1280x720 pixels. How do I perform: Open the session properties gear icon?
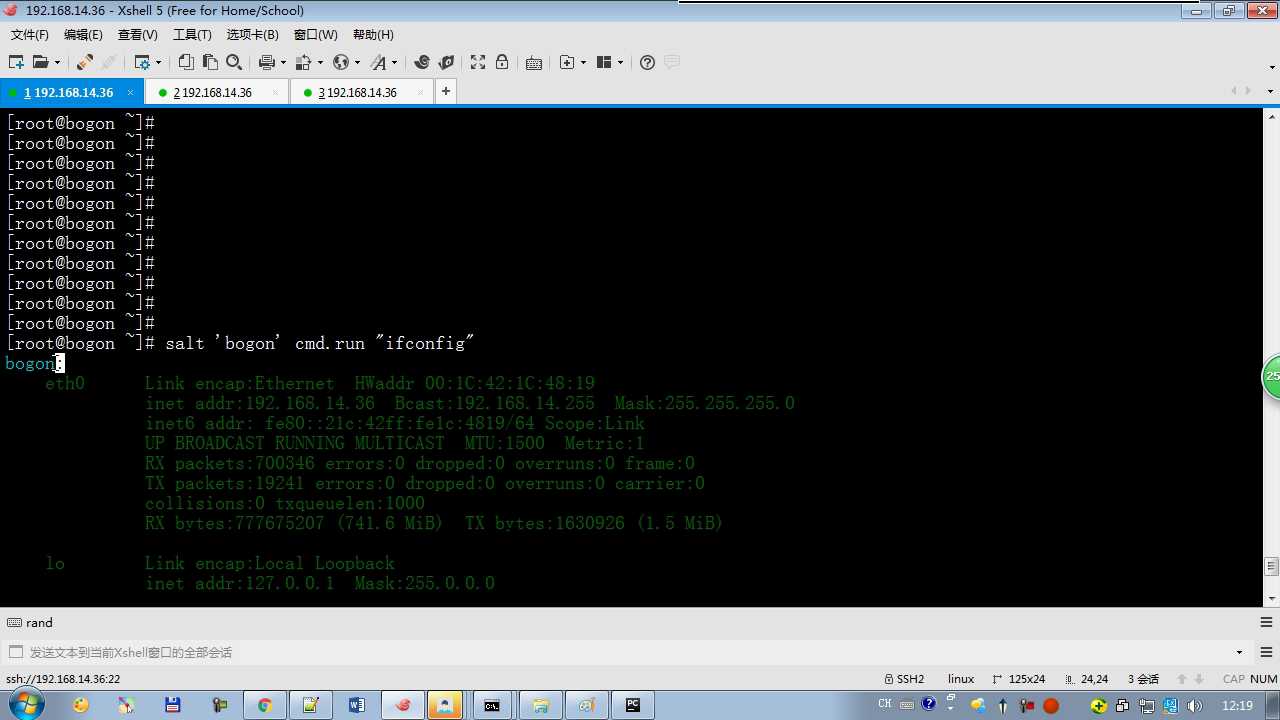(x=141, y=62)
